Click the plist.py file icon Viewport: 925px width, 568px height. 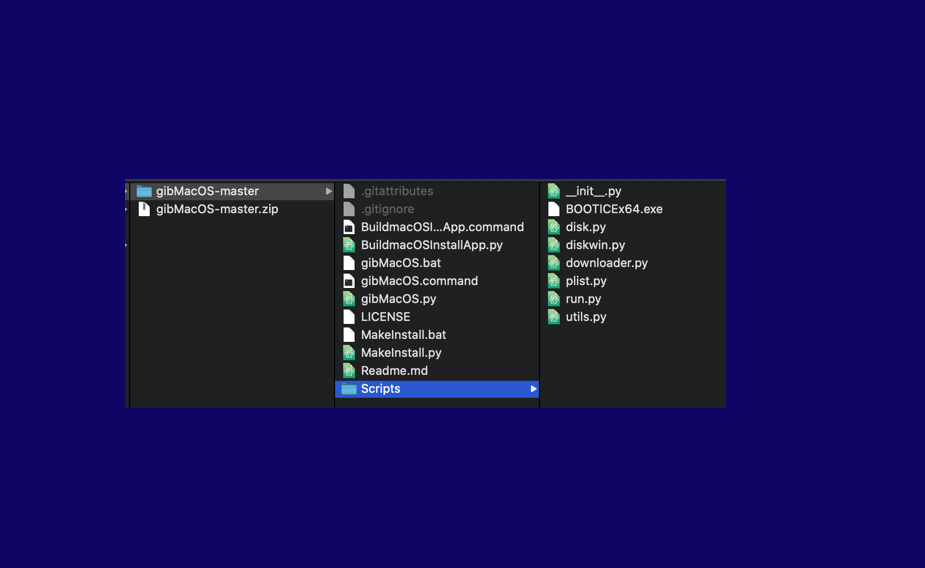[x=553, y=281]
